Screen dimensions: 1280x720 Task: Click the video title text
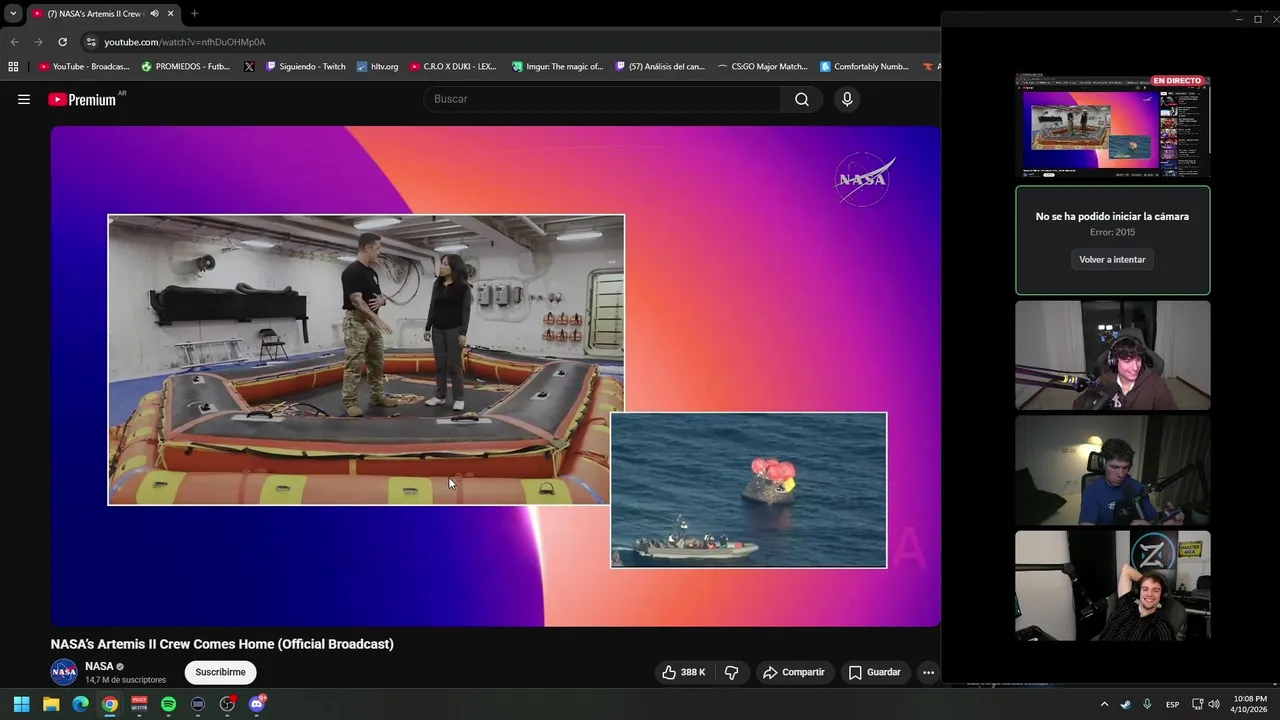[x=222, y=644]
